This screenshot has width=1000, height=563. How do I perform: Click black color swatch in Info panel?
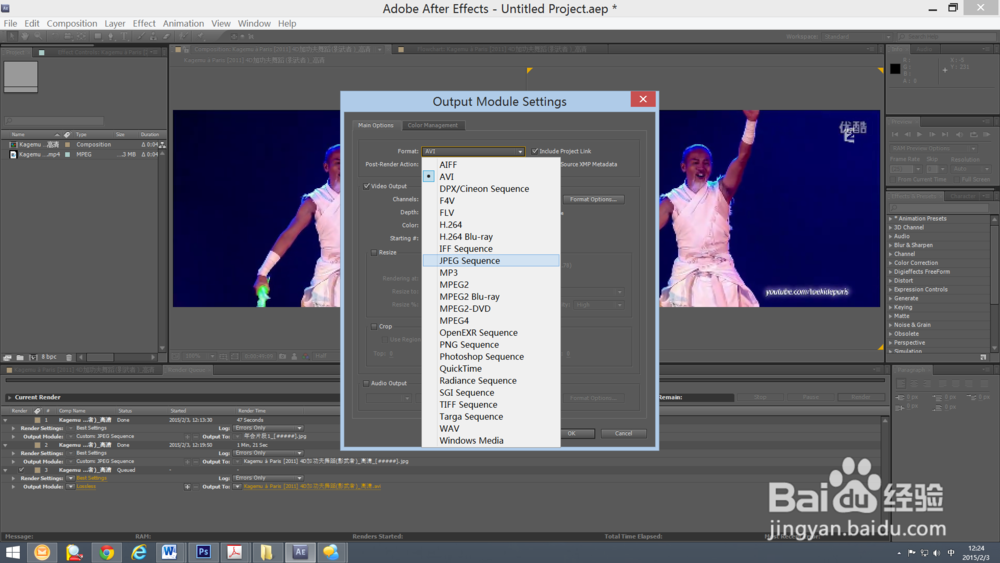895,69
